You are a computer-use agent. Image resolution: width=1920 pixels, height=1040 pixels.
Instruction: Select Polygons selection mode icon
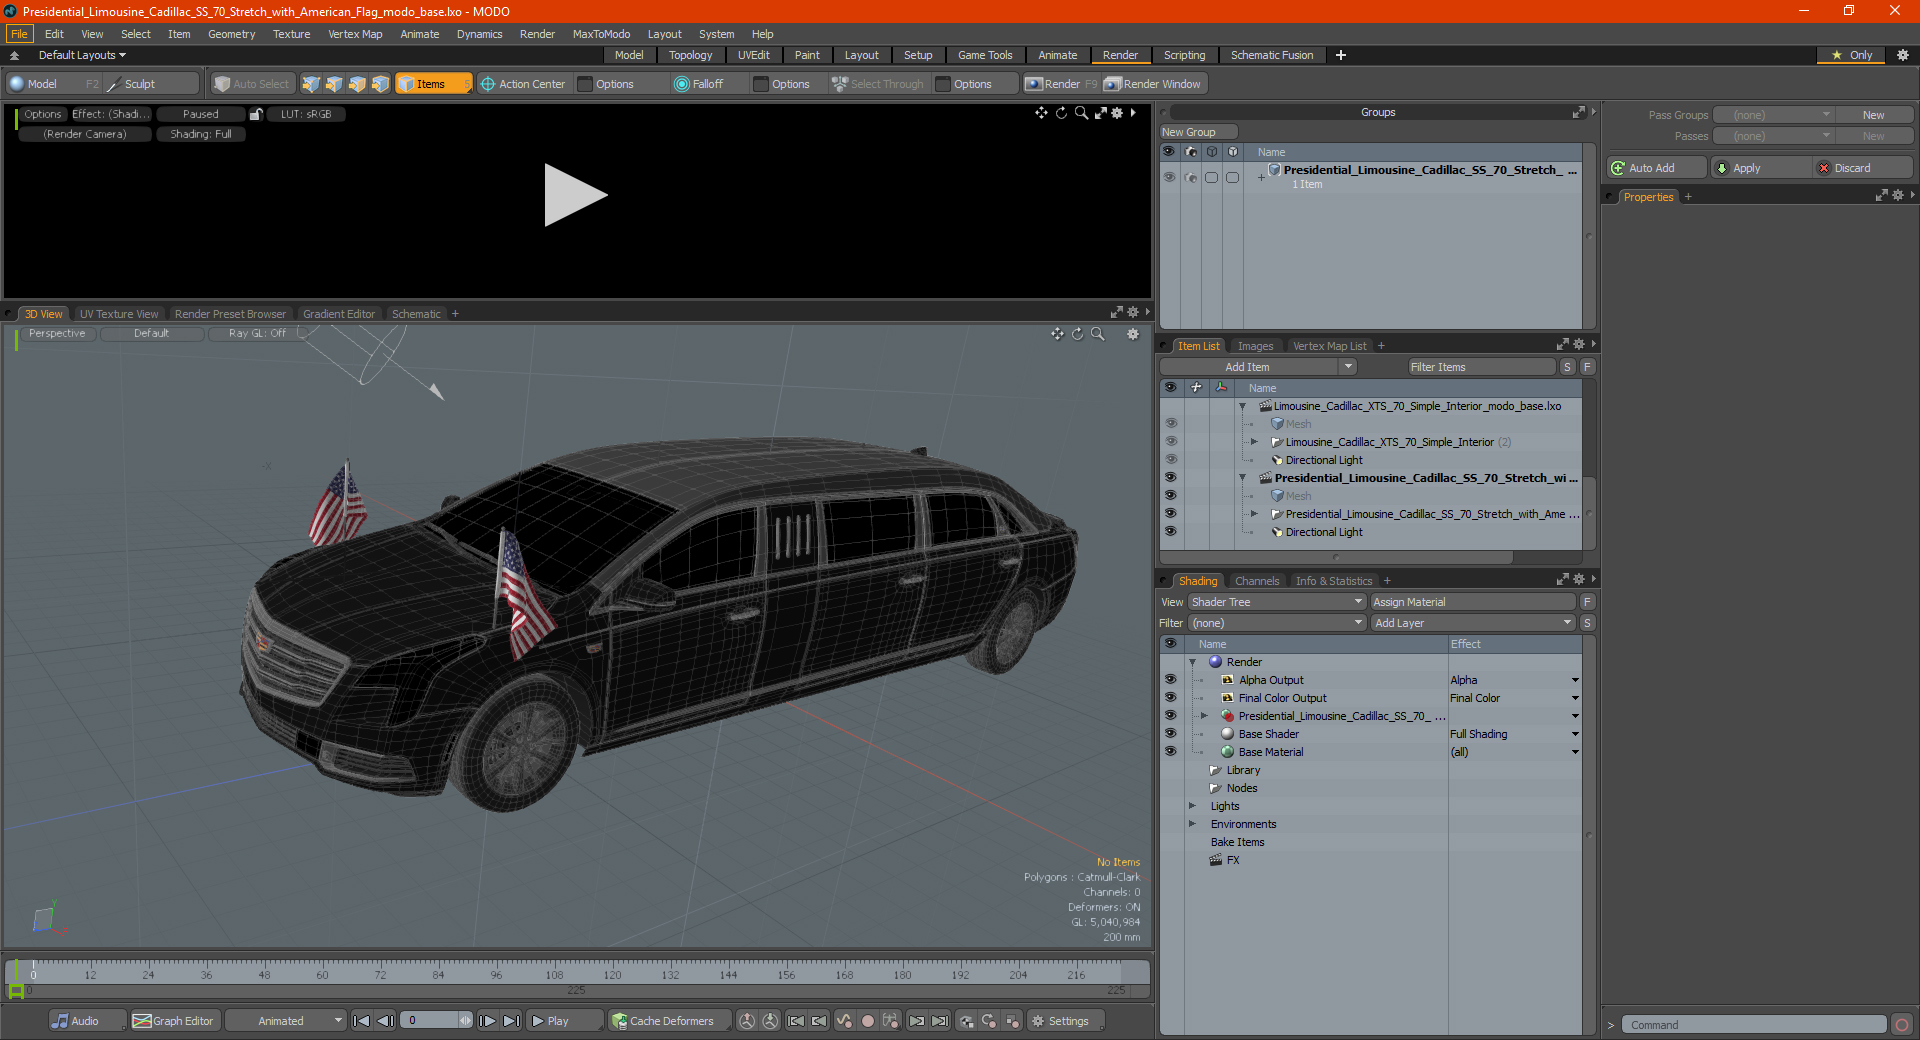357,84
